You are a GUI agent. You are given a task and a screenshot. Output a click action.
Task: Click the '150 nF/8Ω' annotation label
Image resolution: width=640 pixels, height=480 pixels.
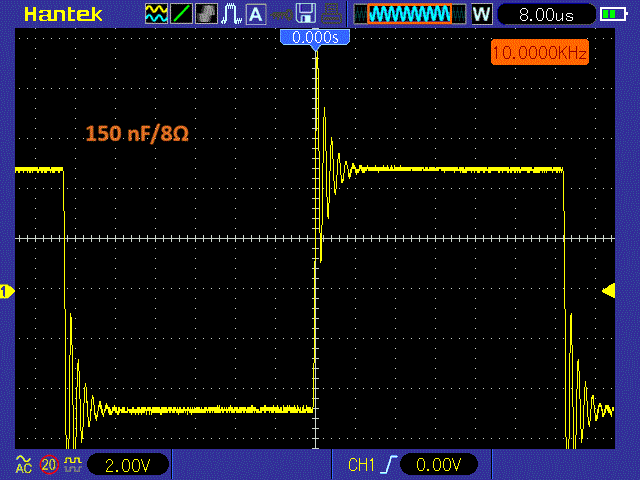coord(137,133)
